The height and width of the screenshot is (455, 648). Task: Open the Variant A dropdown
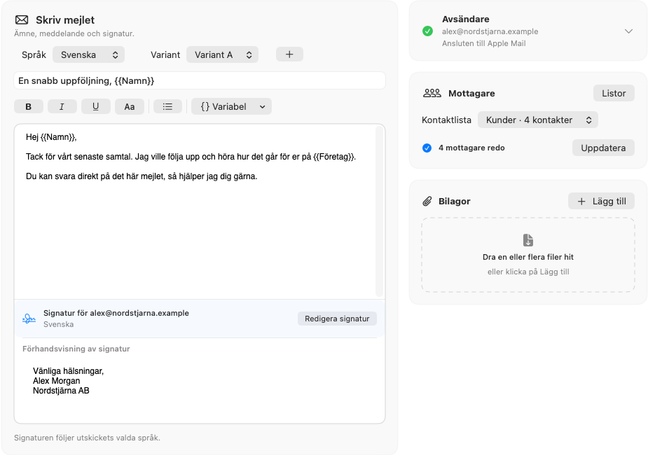[x=222, y=55]
